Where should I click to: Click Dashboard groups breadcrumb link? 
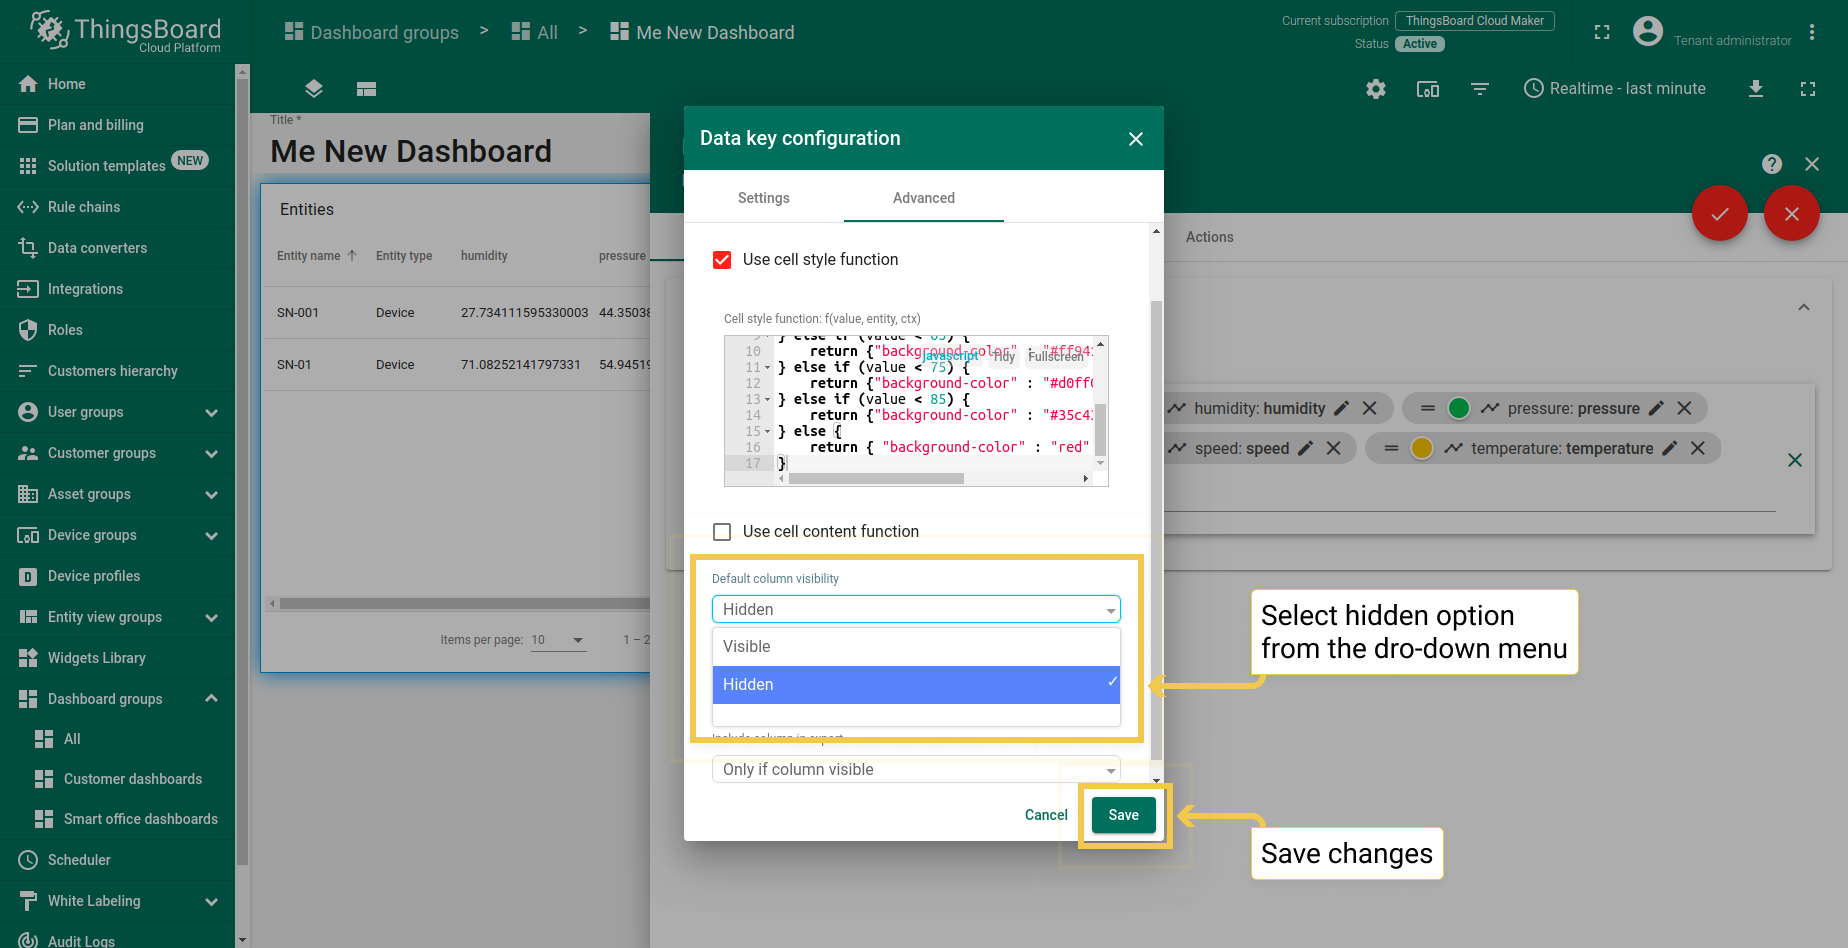coord(371,33)
